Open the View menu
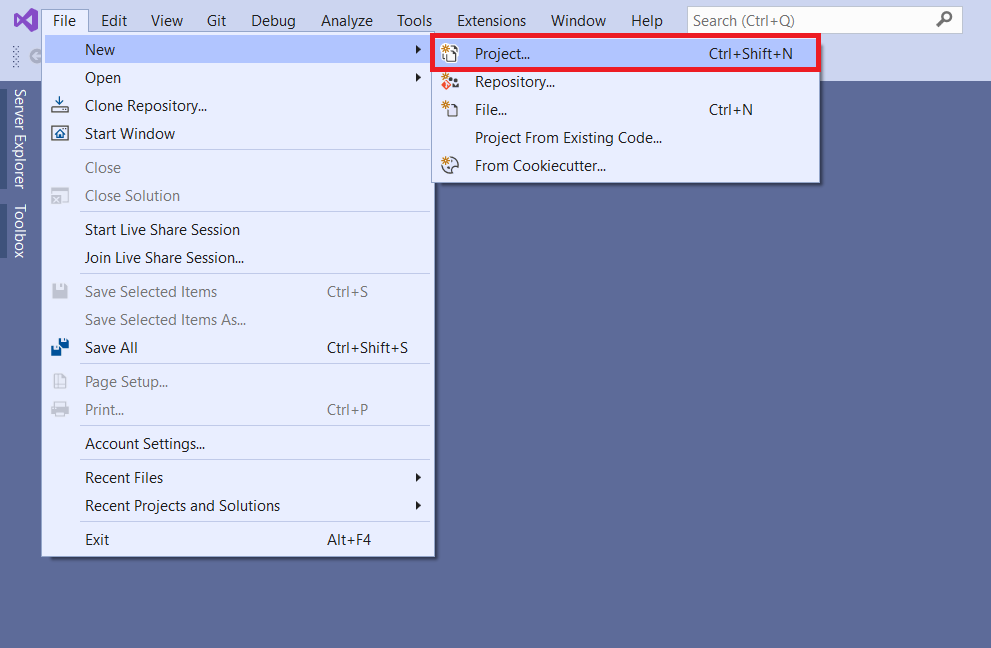Viewport: 991px width, 648px height. click(x=167, y=21)
